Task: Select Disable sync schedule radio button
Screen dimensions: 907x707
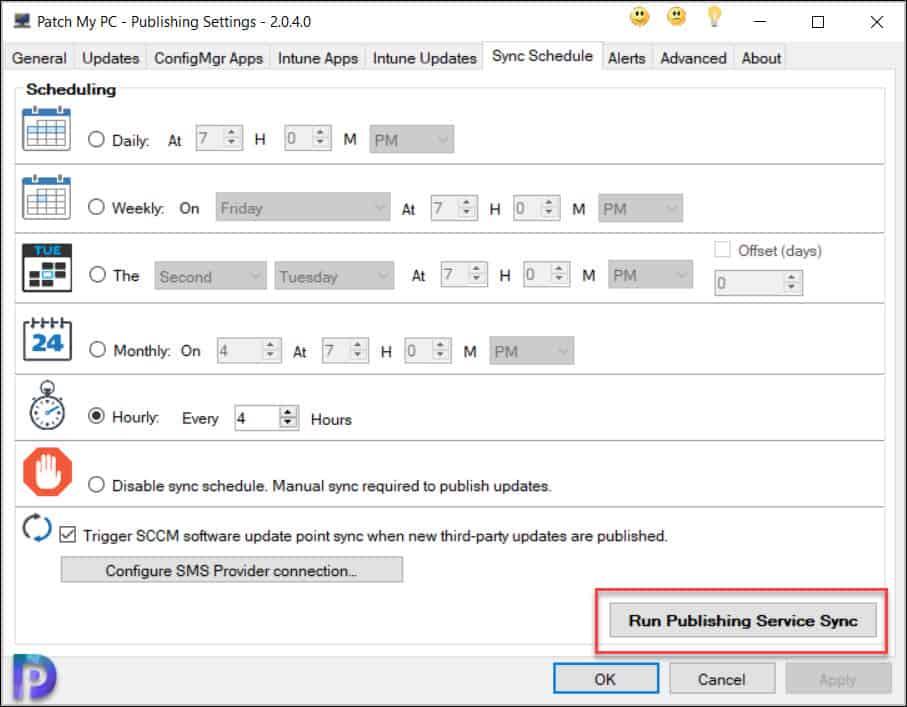Action: (96, 484)
